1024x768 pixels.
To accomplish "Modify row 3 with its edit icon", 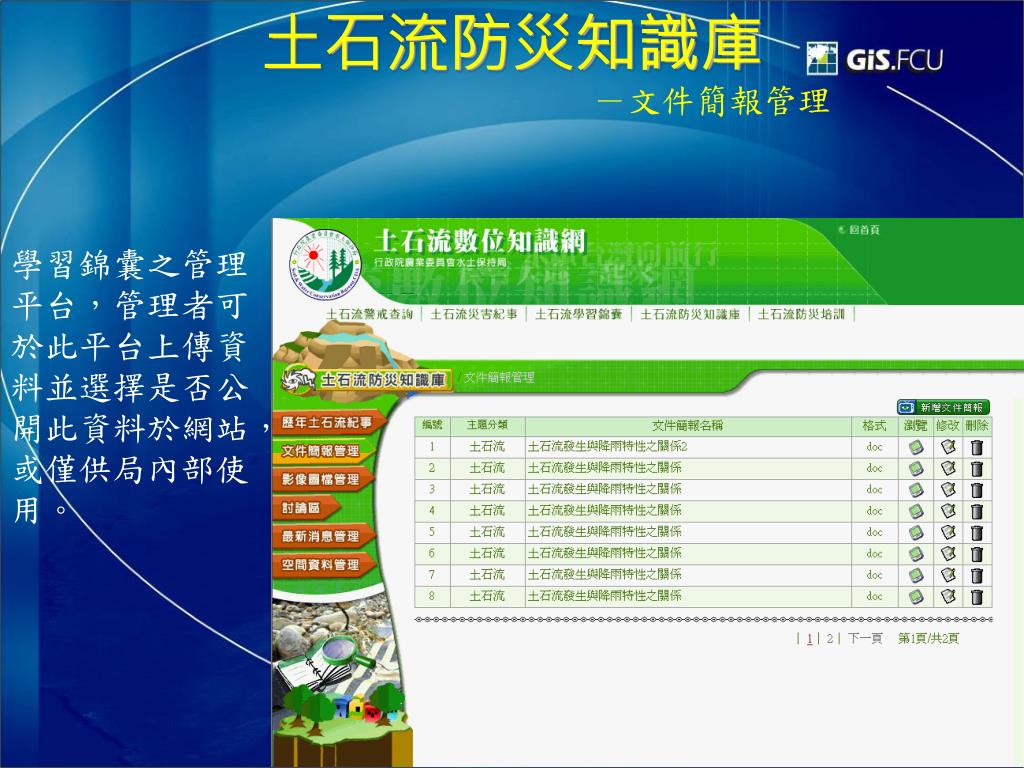I will pyautogui.click(x=948, y=490).
